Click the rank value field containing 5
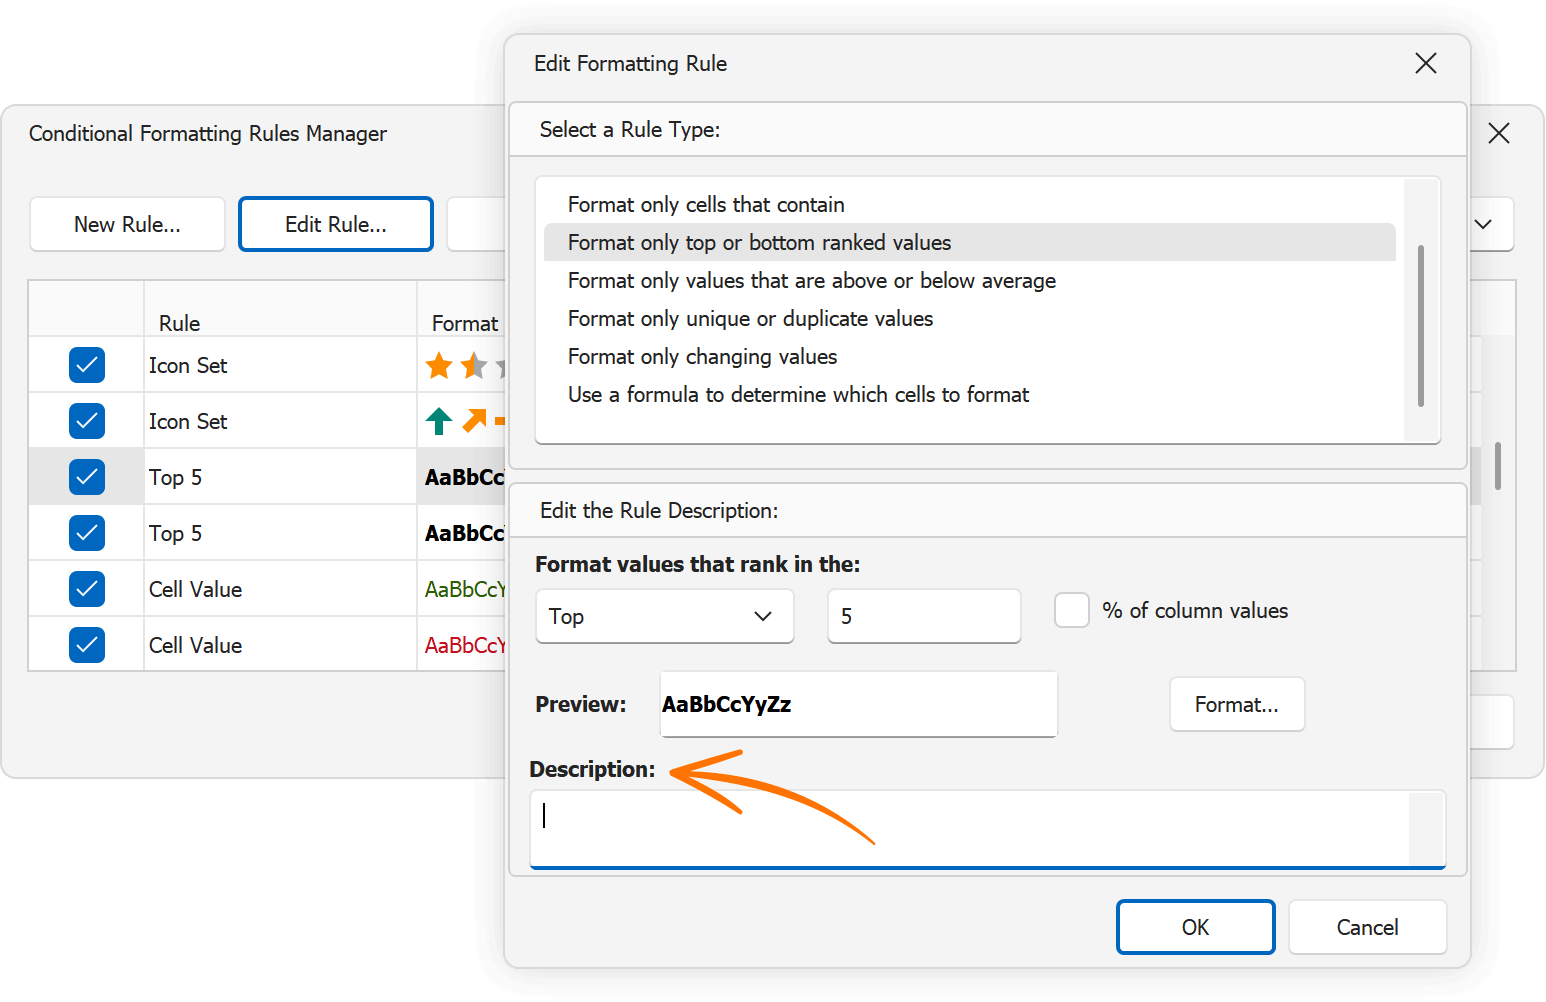The image size is (1546, 1002). point(923,617)
